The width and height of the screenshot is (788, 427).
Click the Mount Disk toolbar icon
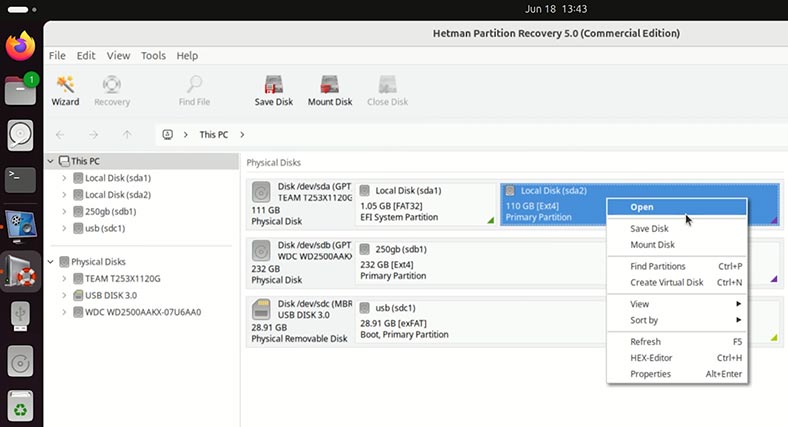[330, 85]
